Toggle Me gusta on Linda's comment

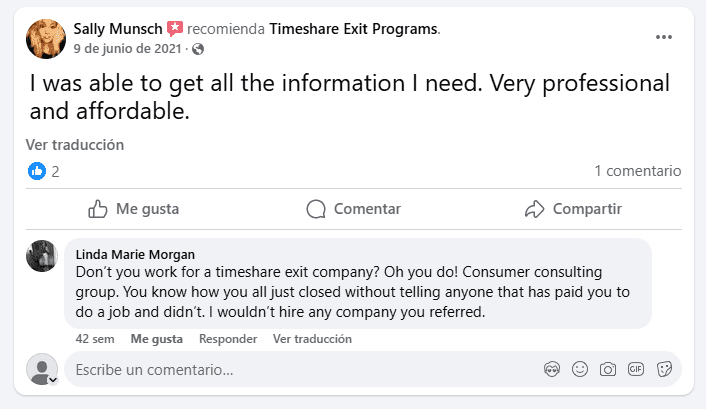(156, 339)
